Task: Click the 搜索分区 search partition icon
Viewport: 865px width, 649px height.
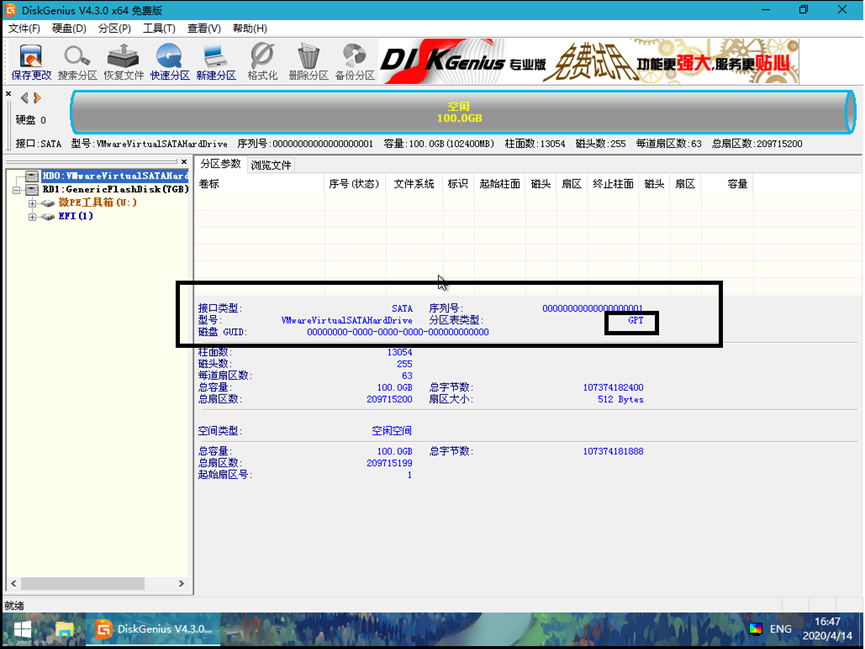Action: click(x=77, y=62)
